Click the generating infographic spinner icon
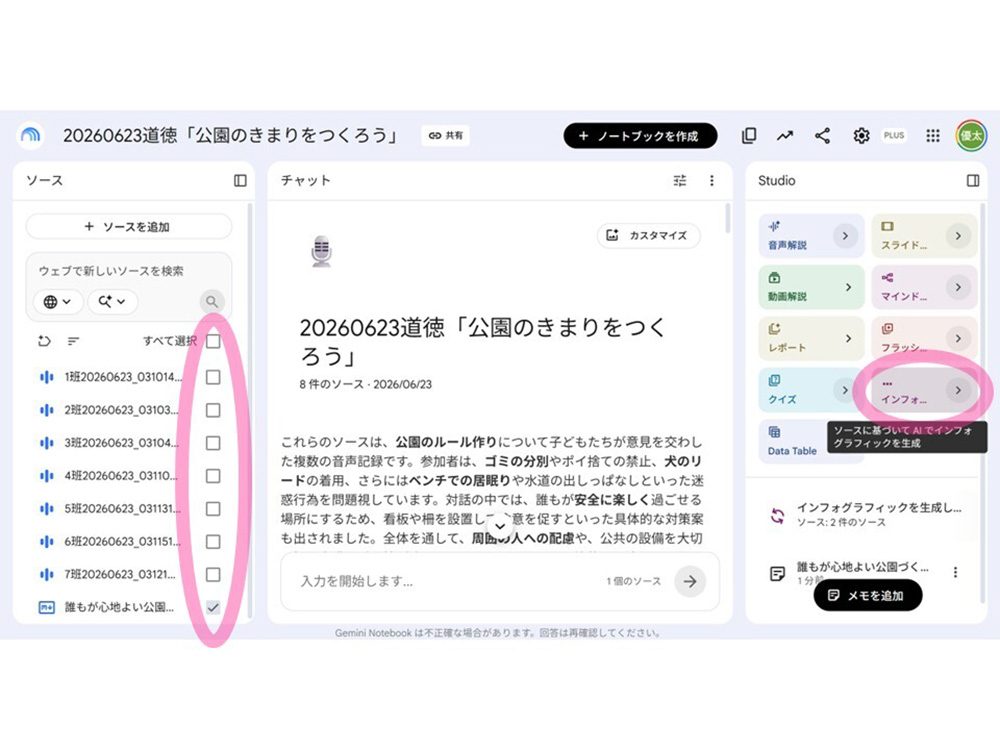The image size is (1000, 750). (x=777, y=515)
